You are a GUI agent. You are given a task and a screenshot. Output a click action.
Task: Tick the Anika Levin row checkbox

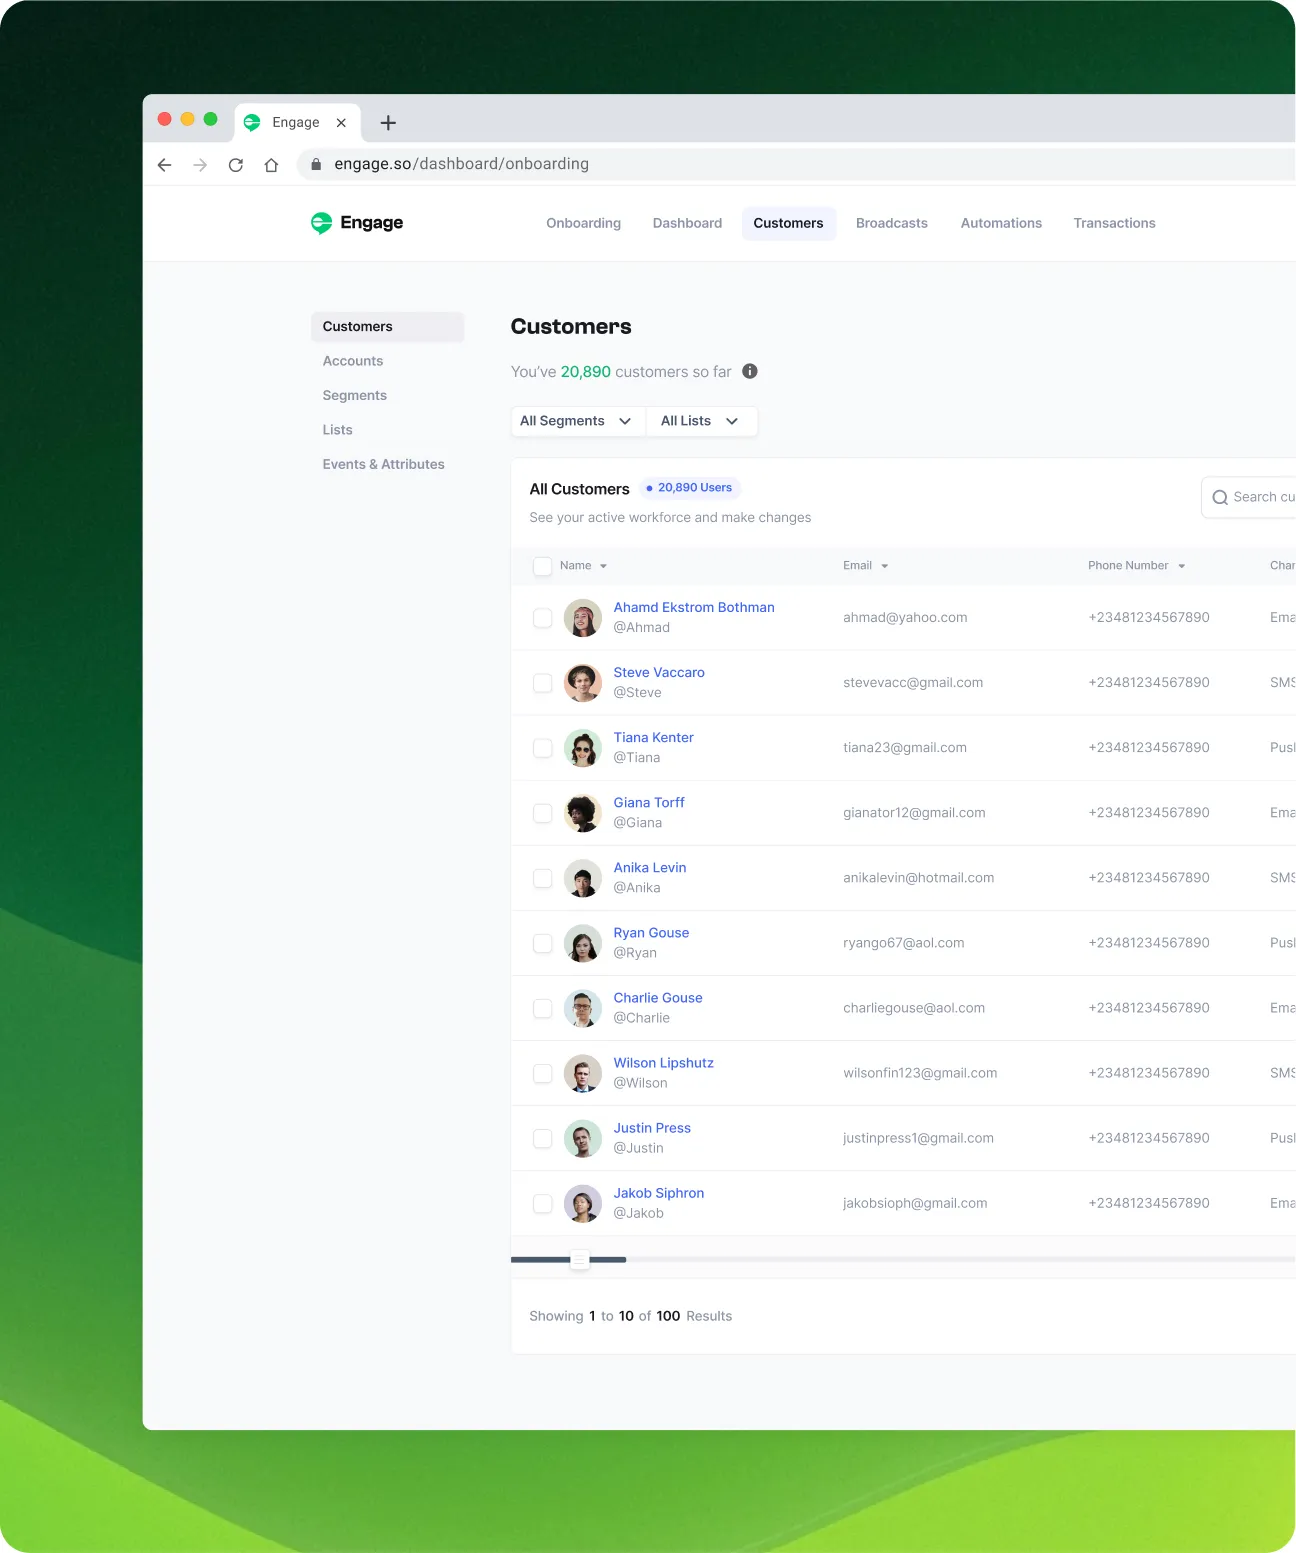tap(543, 878)
